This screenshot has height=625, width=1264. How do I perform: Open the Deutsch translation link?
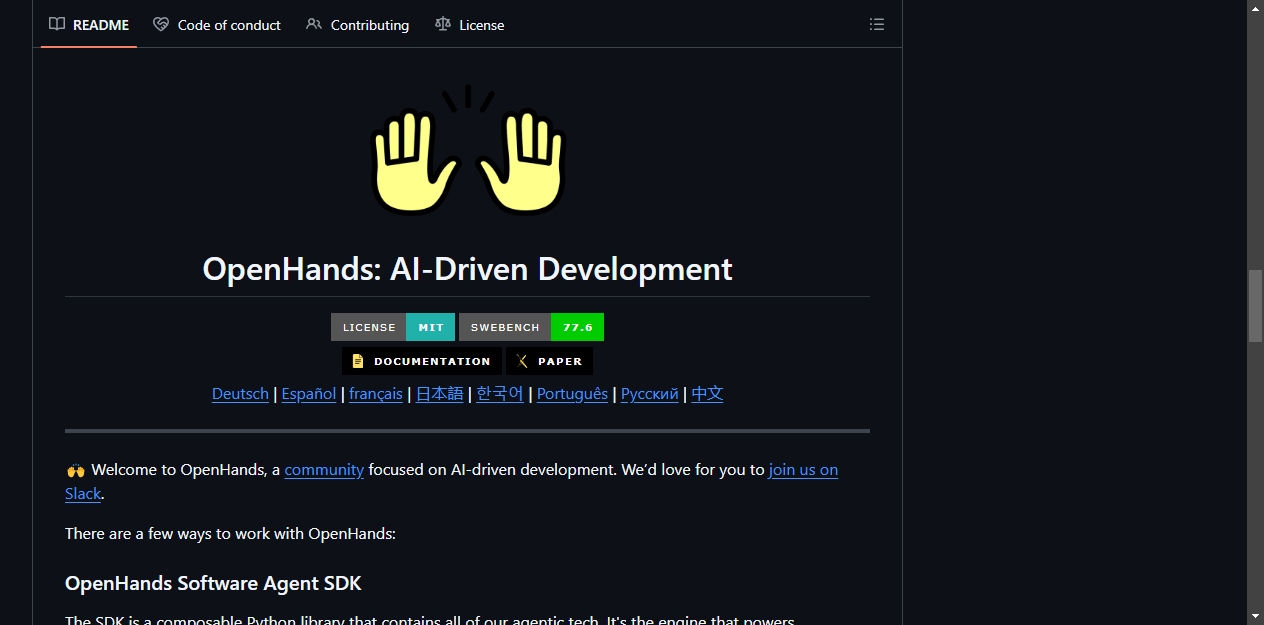[240, 394]
